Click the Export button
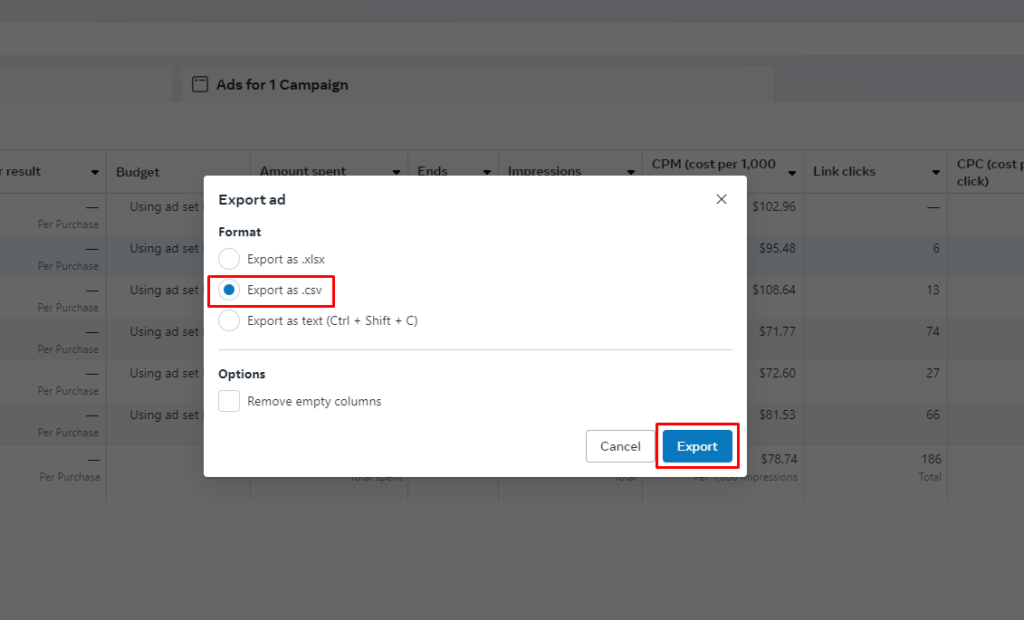1024x620 pixels. point(697,446)
